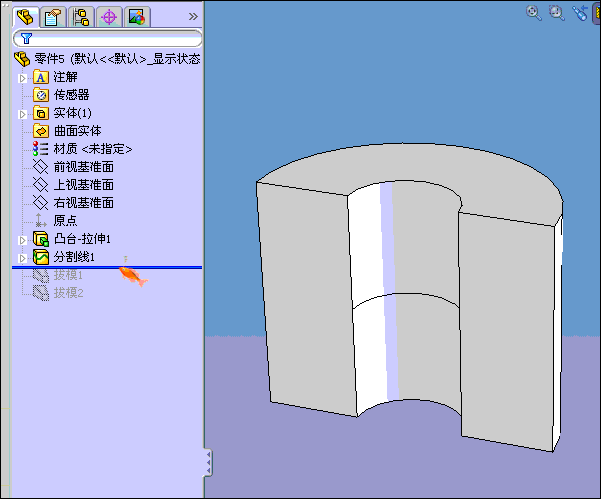Viewport: 601px width, 499px height.
Task: Select the left flat cut face
Action: pos(307,299)
